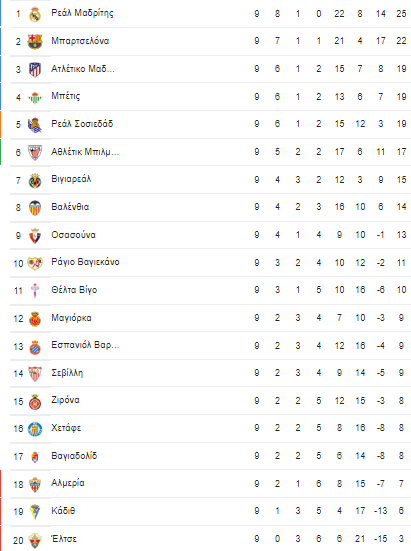
Task: Open the Ζιρόνα team page
Action: 65,400
